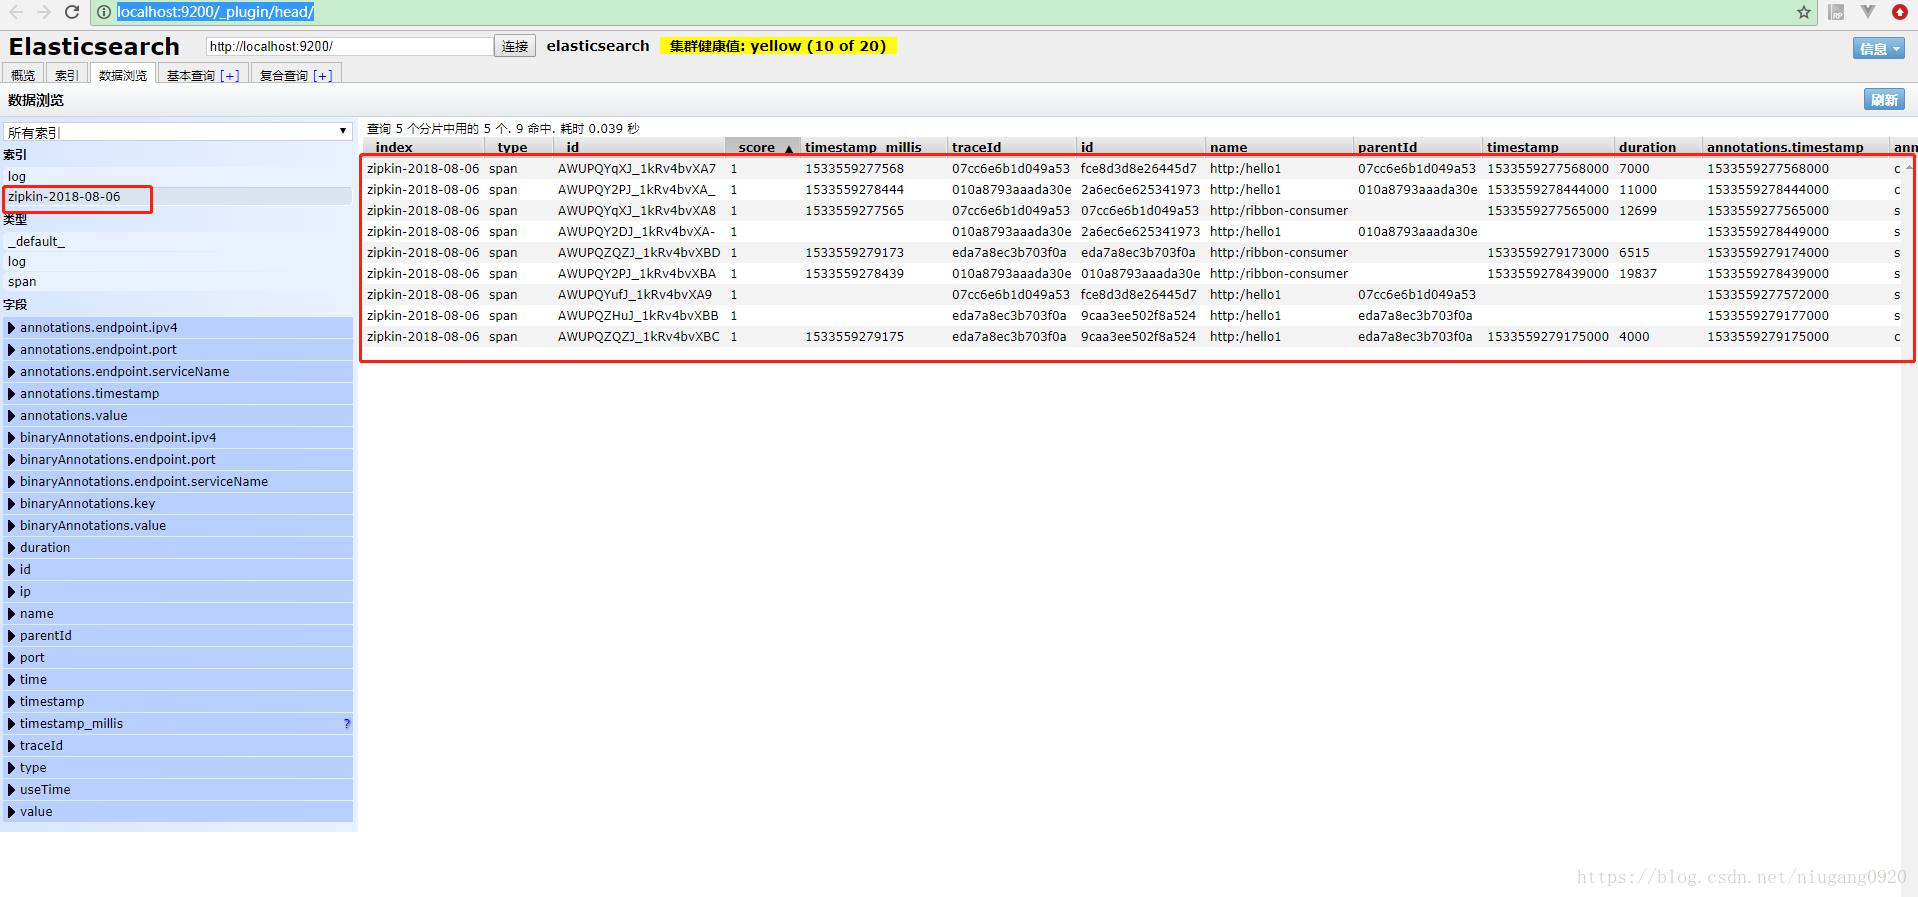Expand the parentId field filter

coord(178,635)
